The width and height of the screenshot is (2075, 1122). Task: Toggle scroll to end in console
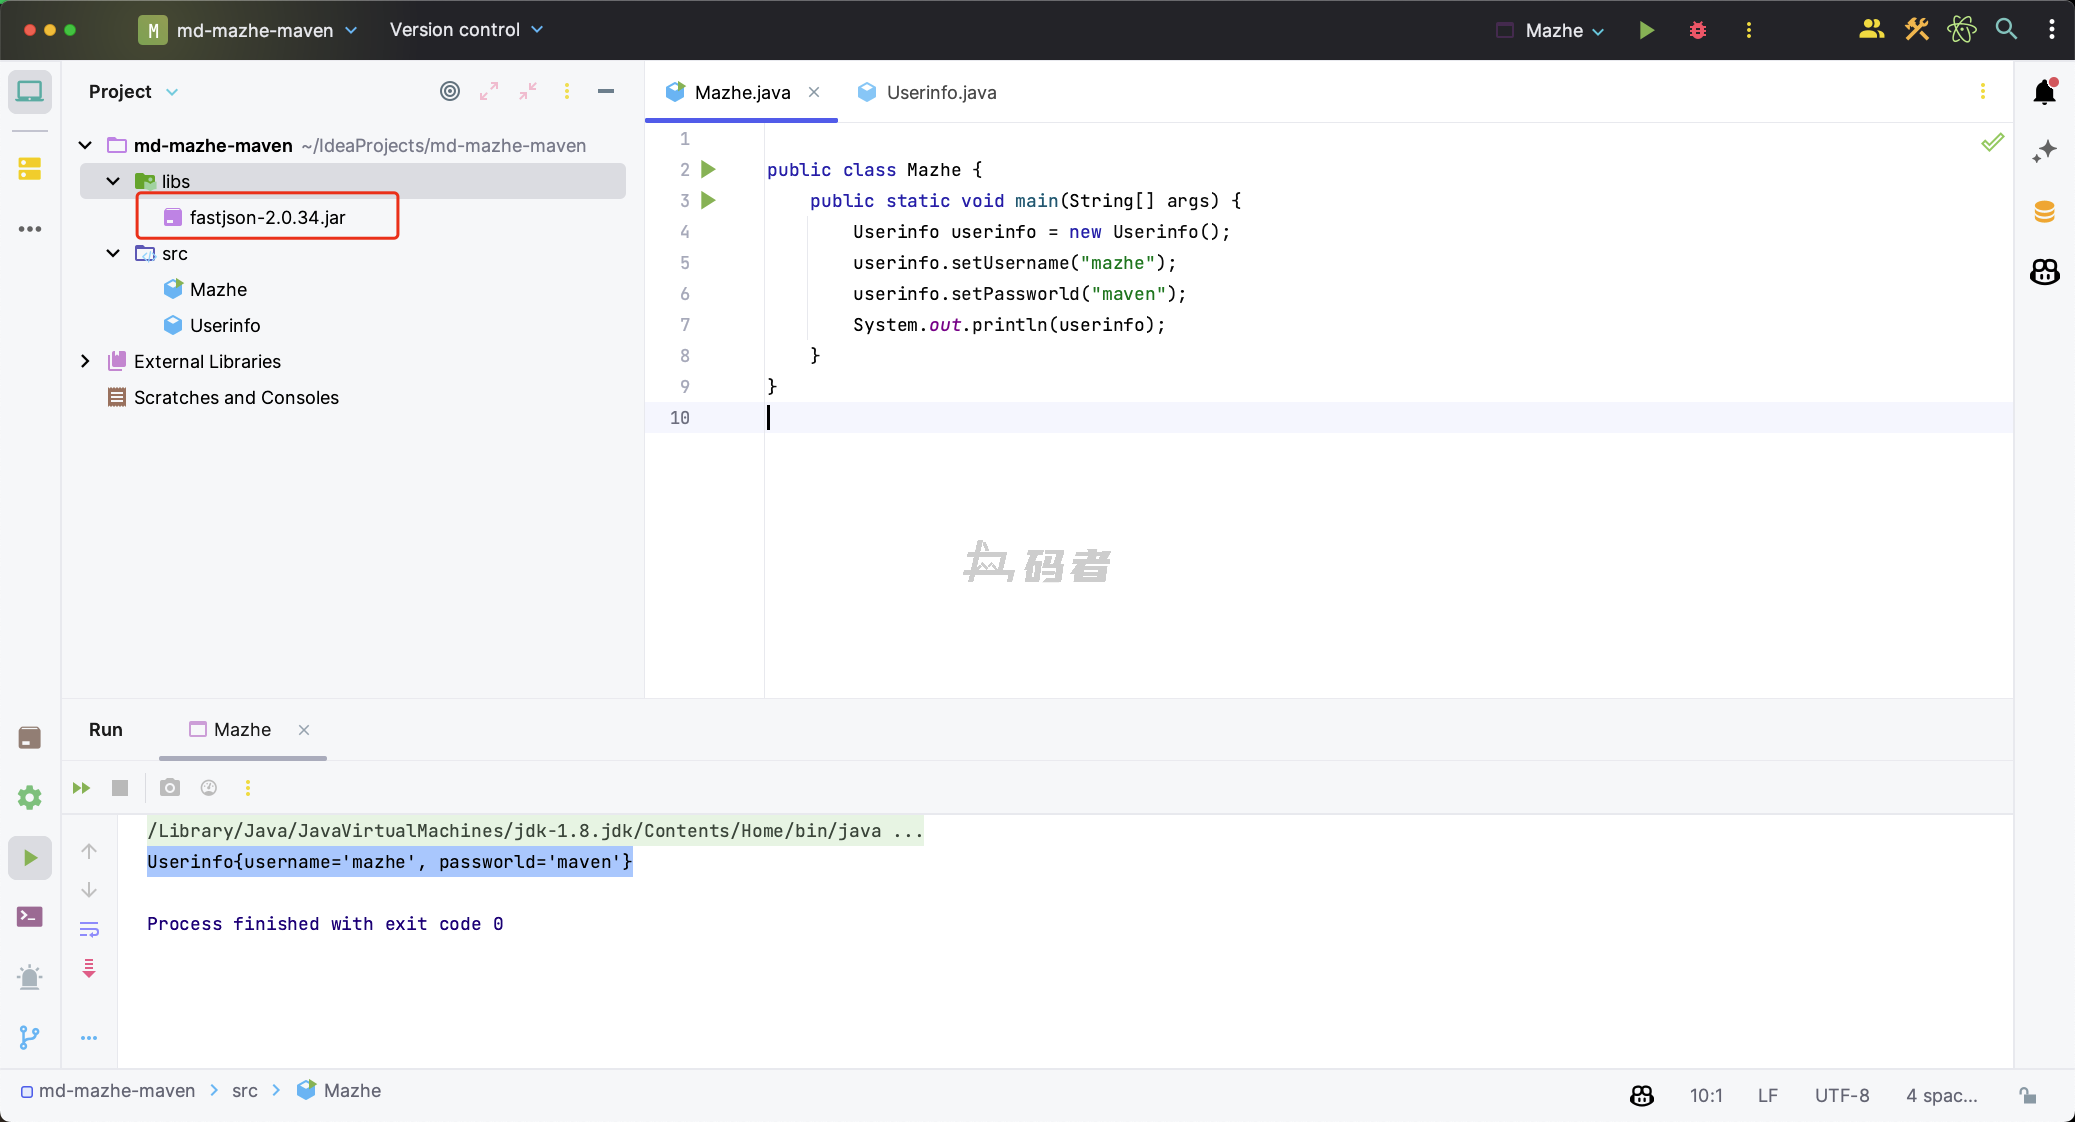click(x=89, y=967)
